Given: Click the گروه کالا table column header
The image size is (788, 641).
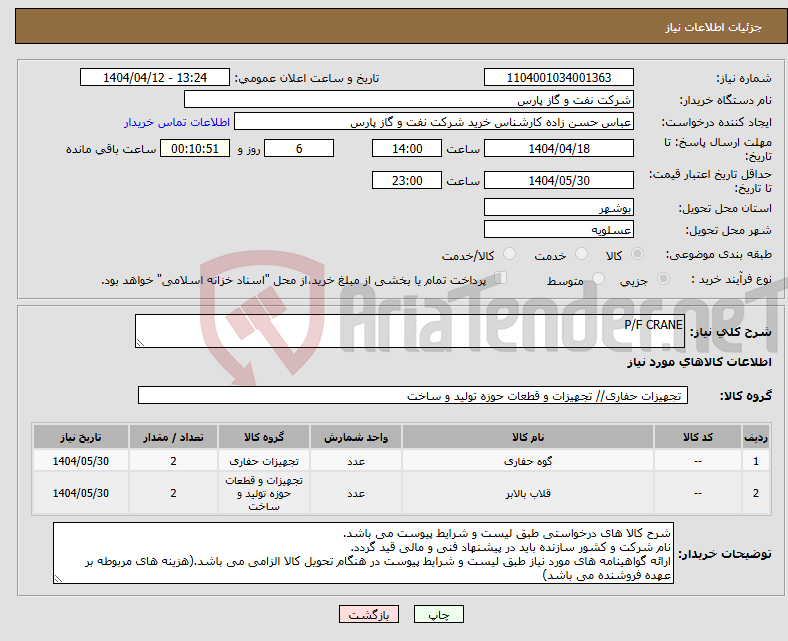Looking at the screenshot, I should 264,437.
